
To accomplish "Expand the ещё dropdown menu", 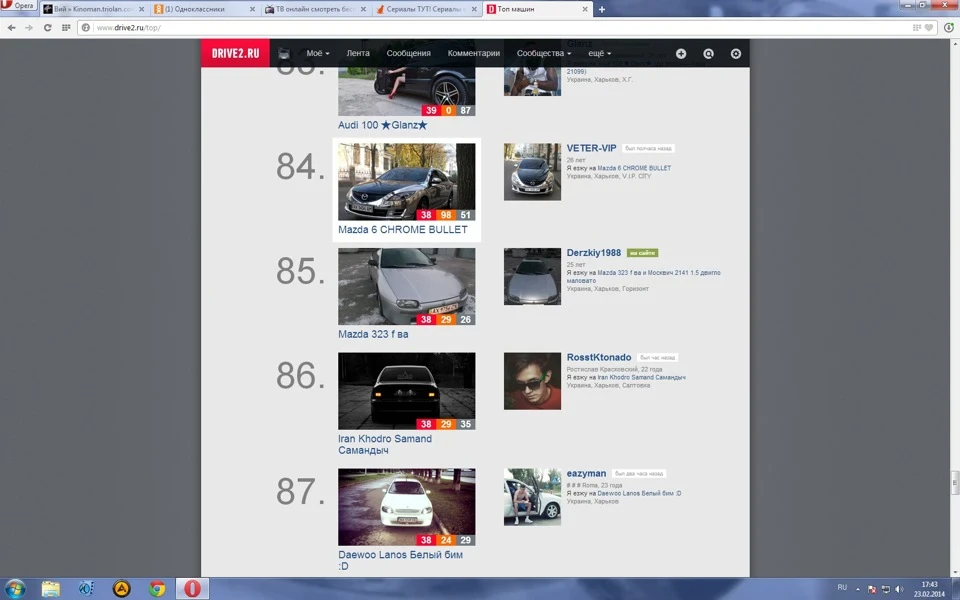I will click(x=599, y=53).
